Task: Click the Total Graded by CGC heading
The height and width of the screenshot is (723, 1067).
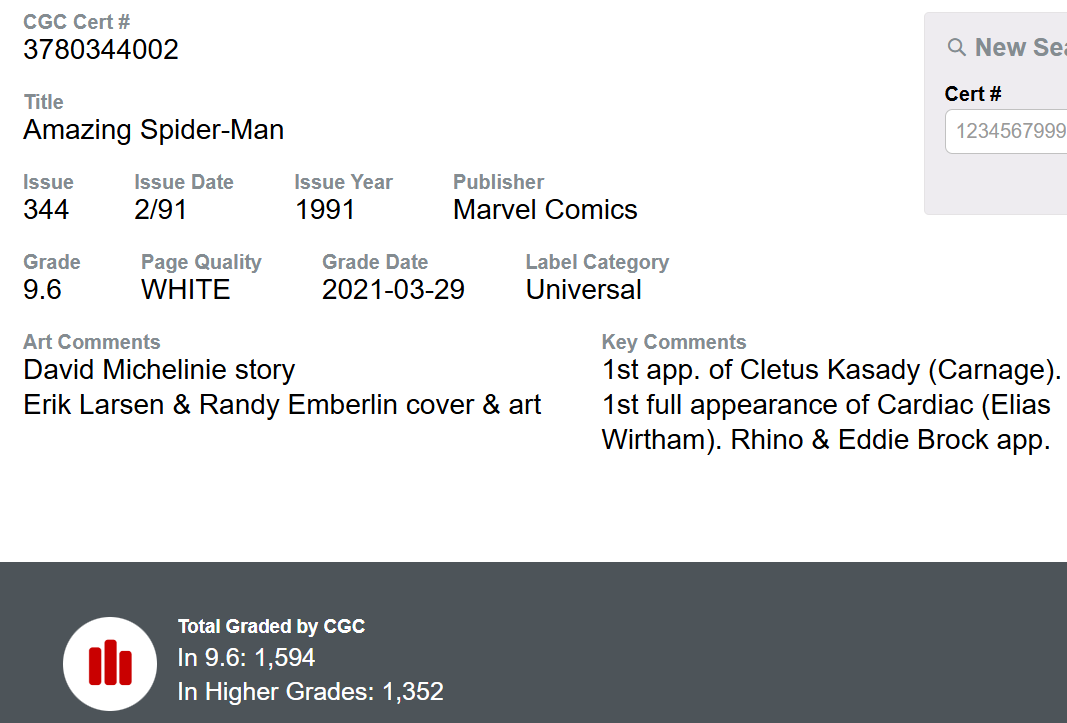Action: pos(271,627)
